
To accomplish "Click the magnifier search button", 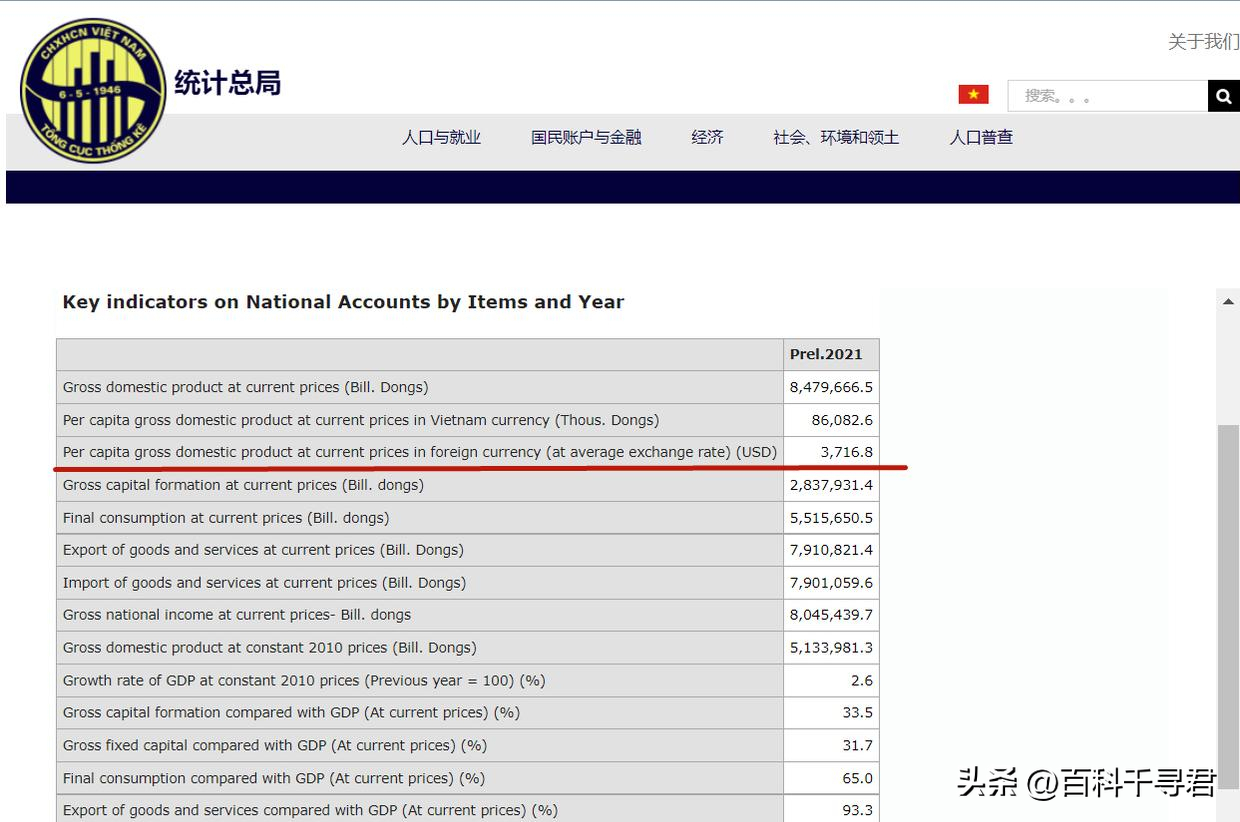I will [x=1223, y=96].
